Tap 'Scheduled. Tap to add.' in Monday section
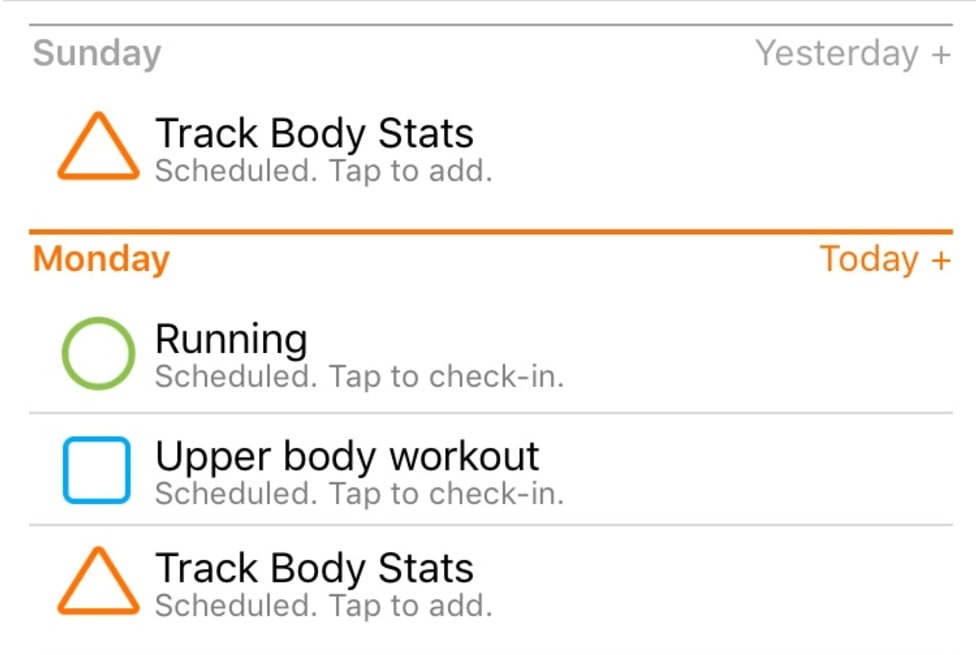 point(323,605)
